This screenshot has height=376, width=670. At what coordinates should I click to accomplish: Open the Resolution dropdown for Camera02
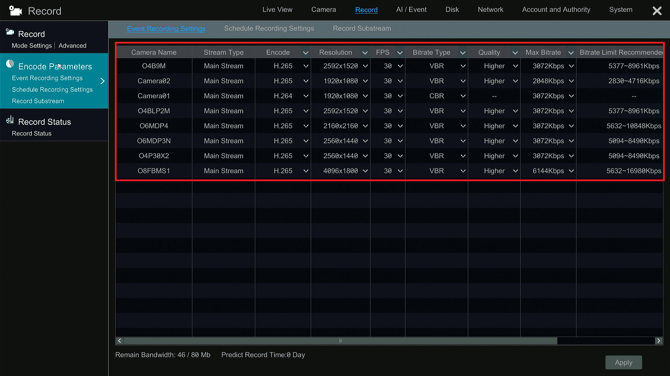point(365,81)
